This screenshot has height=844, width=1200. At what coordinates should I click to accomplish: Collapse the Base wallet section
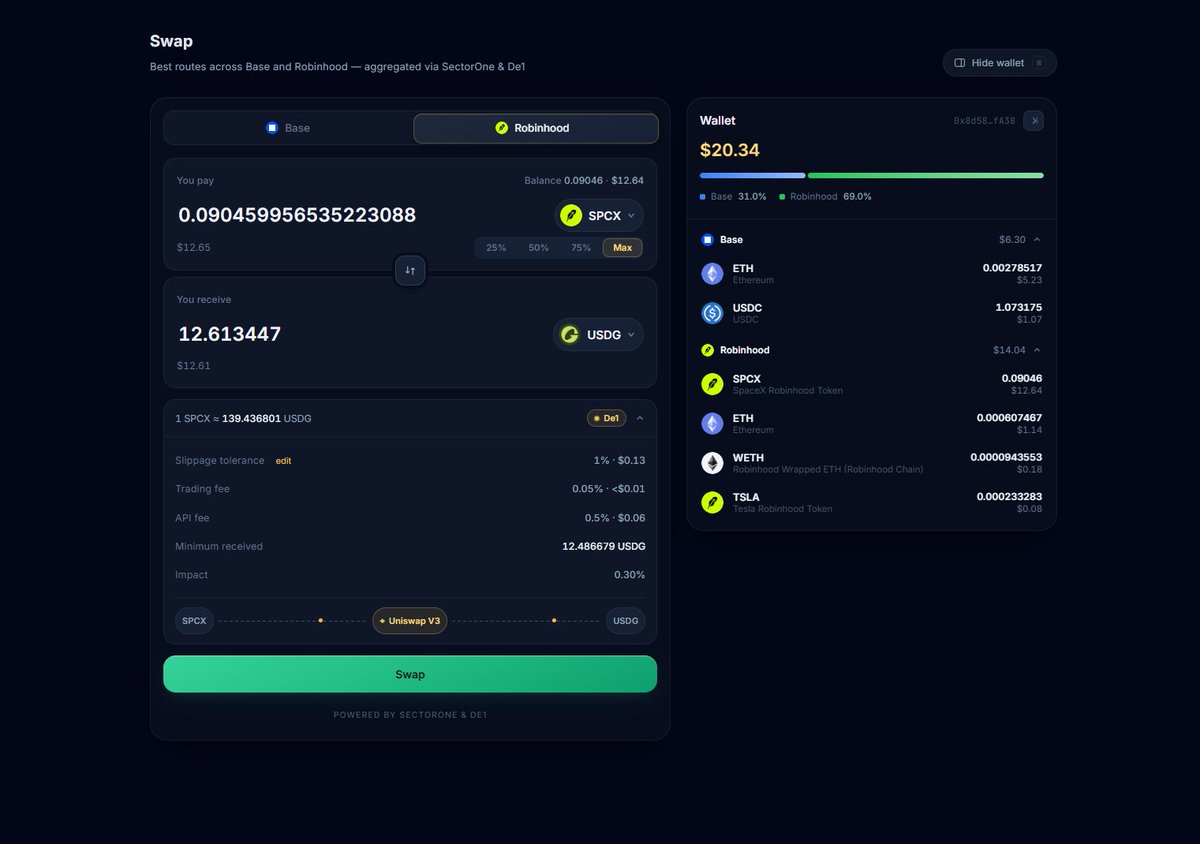pyautogui.click(x=1037, y=240)
